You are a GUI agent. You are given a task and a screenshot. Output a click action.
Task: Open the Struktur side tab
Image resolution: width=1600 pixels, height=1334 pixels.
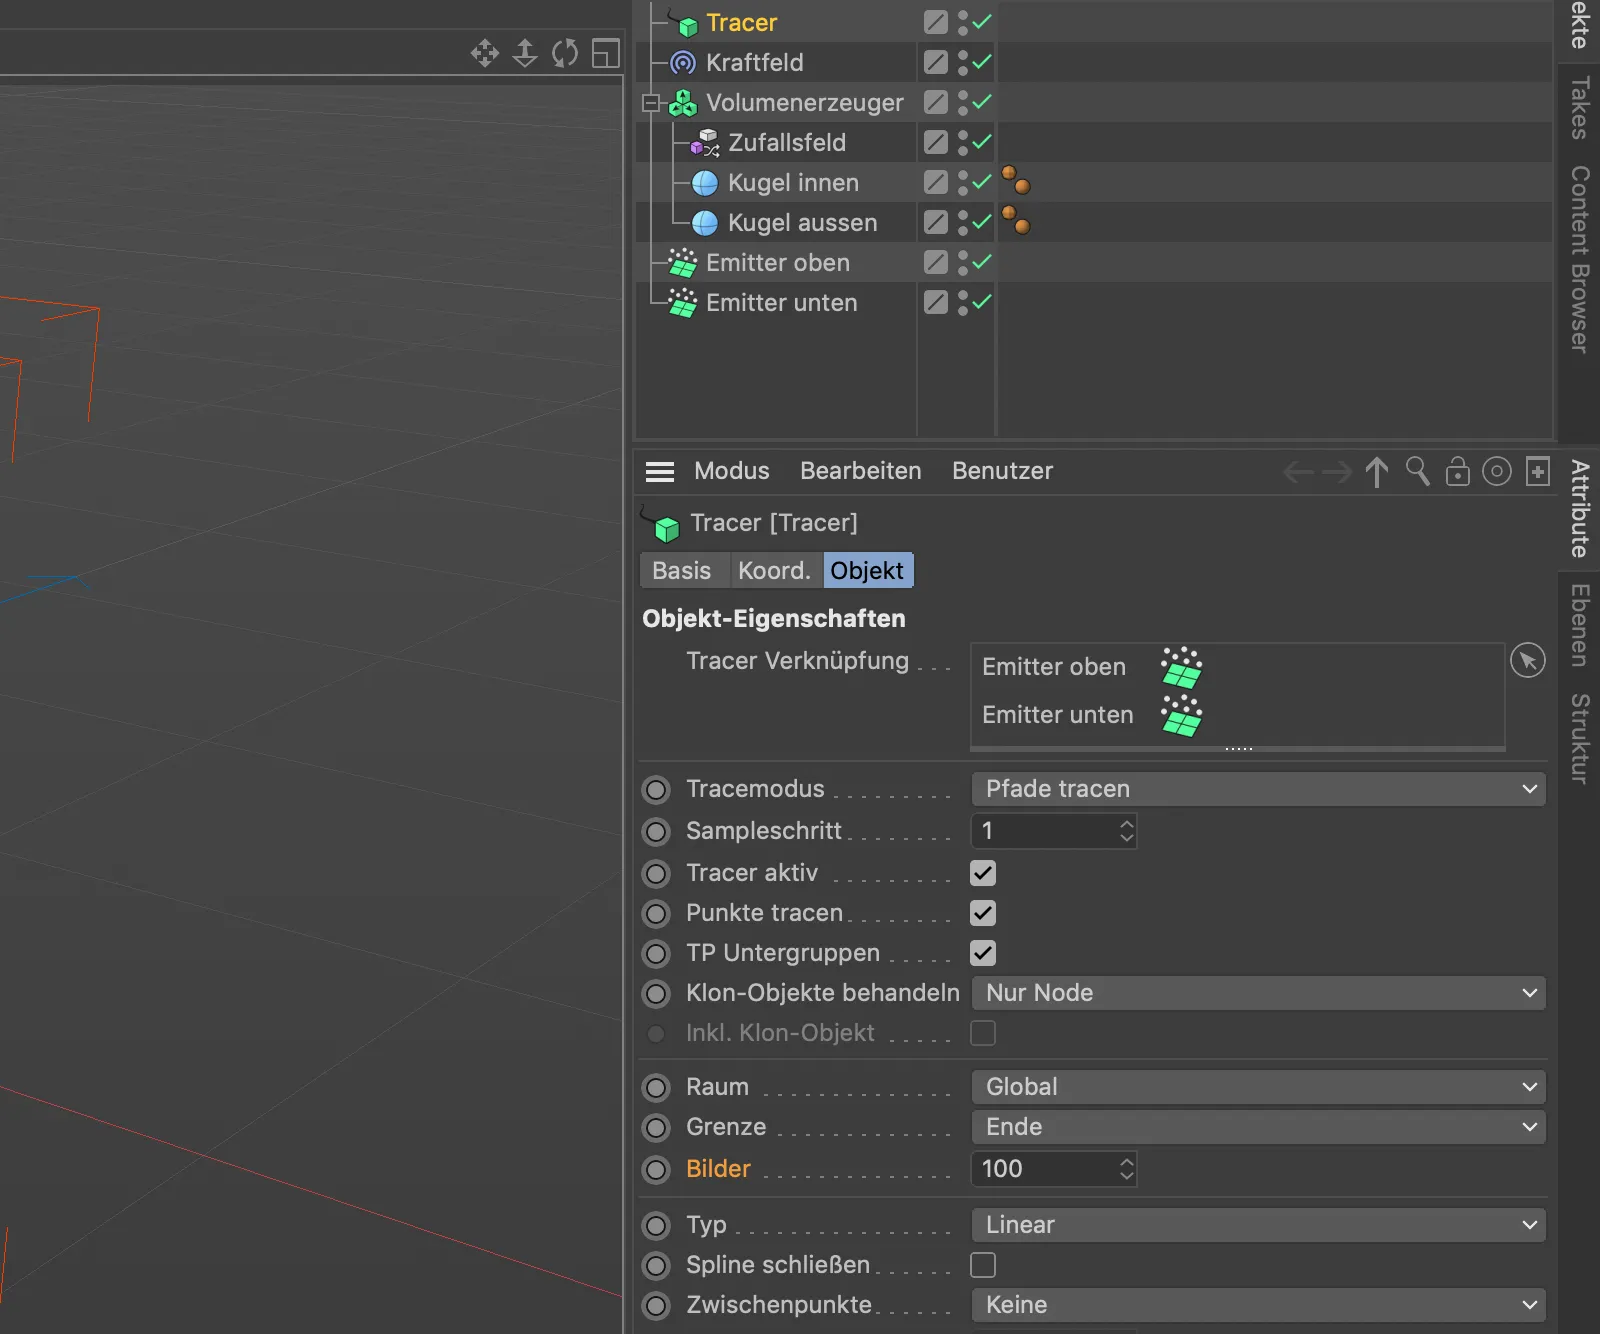(1580, 739)
